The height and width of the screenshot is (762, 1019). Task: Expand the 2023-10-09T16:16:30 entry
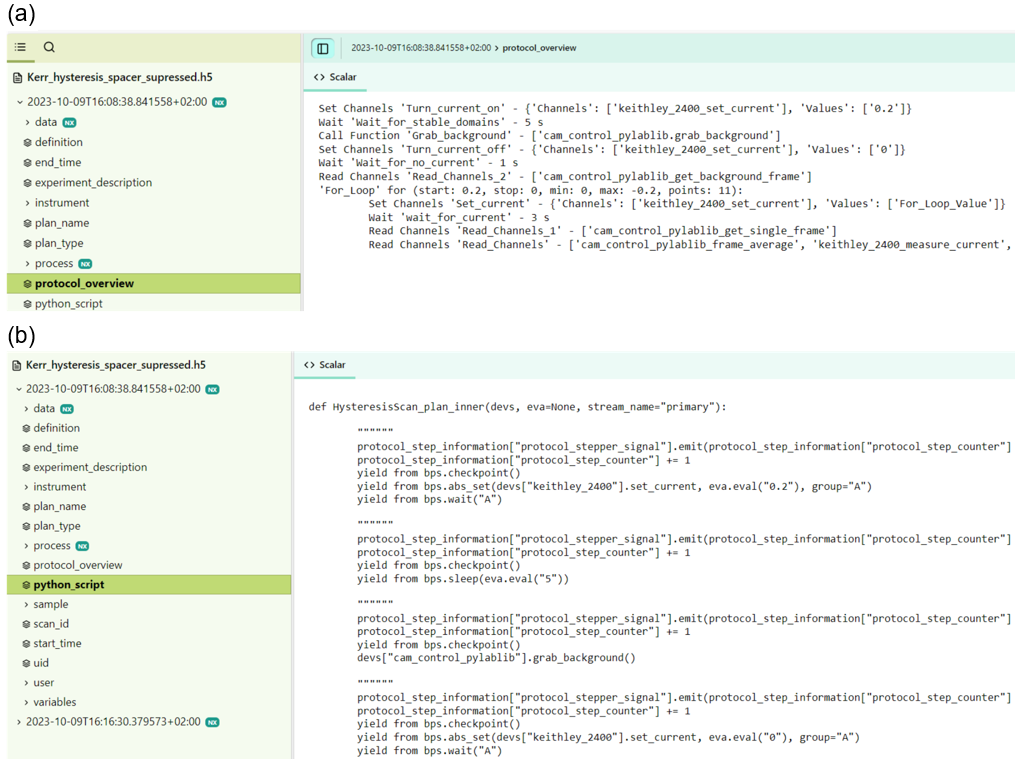coord(19,722)
